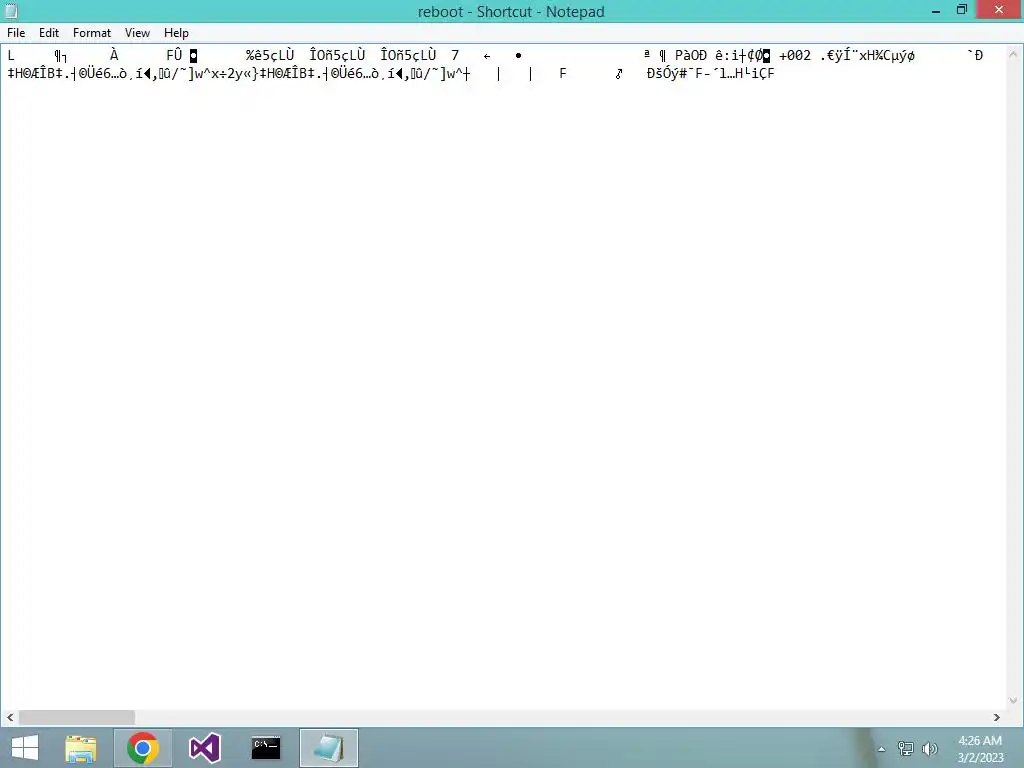Open Command Prompt from the taskbar
Screen dimensions: 1024x768
266,748
